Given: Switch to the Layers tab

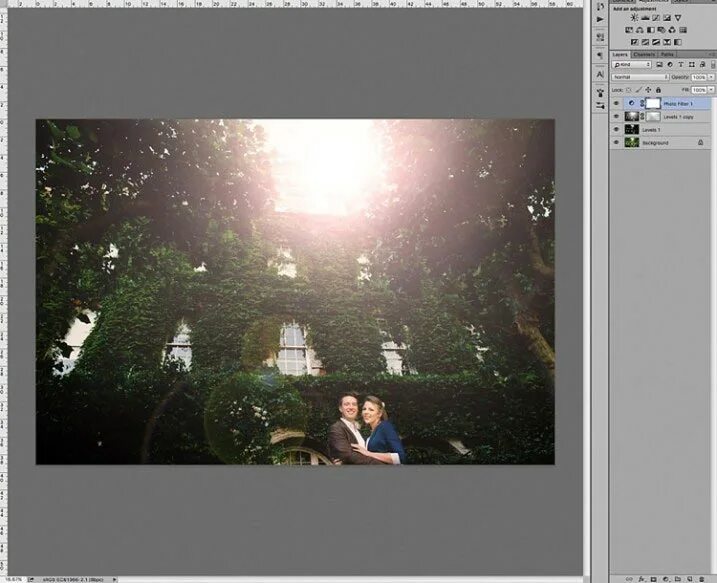Looking at the screenshot, I should pyautogui.click(x=620, y=54).
